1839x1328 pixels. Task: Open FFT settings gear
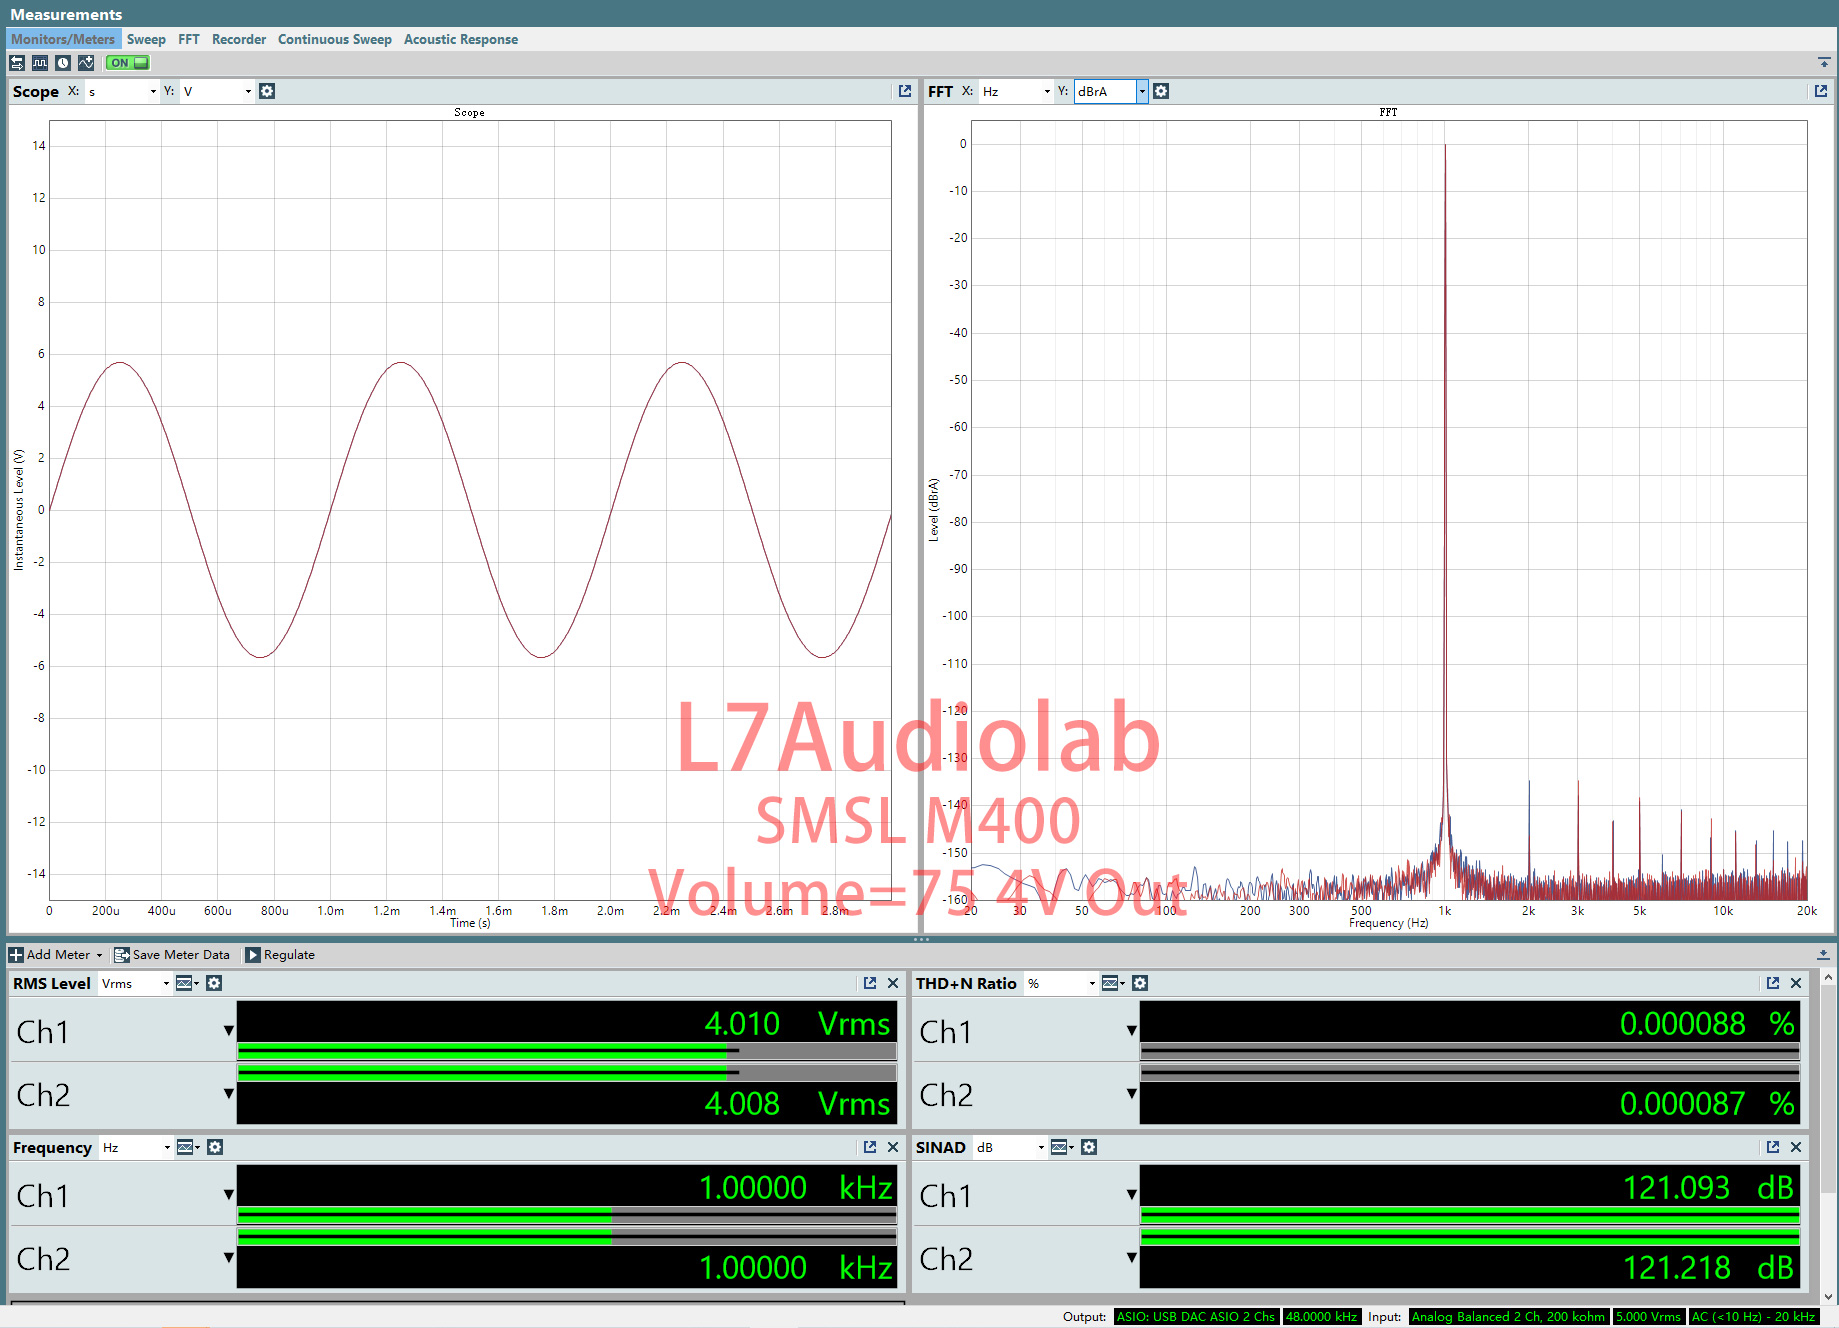1161,91
